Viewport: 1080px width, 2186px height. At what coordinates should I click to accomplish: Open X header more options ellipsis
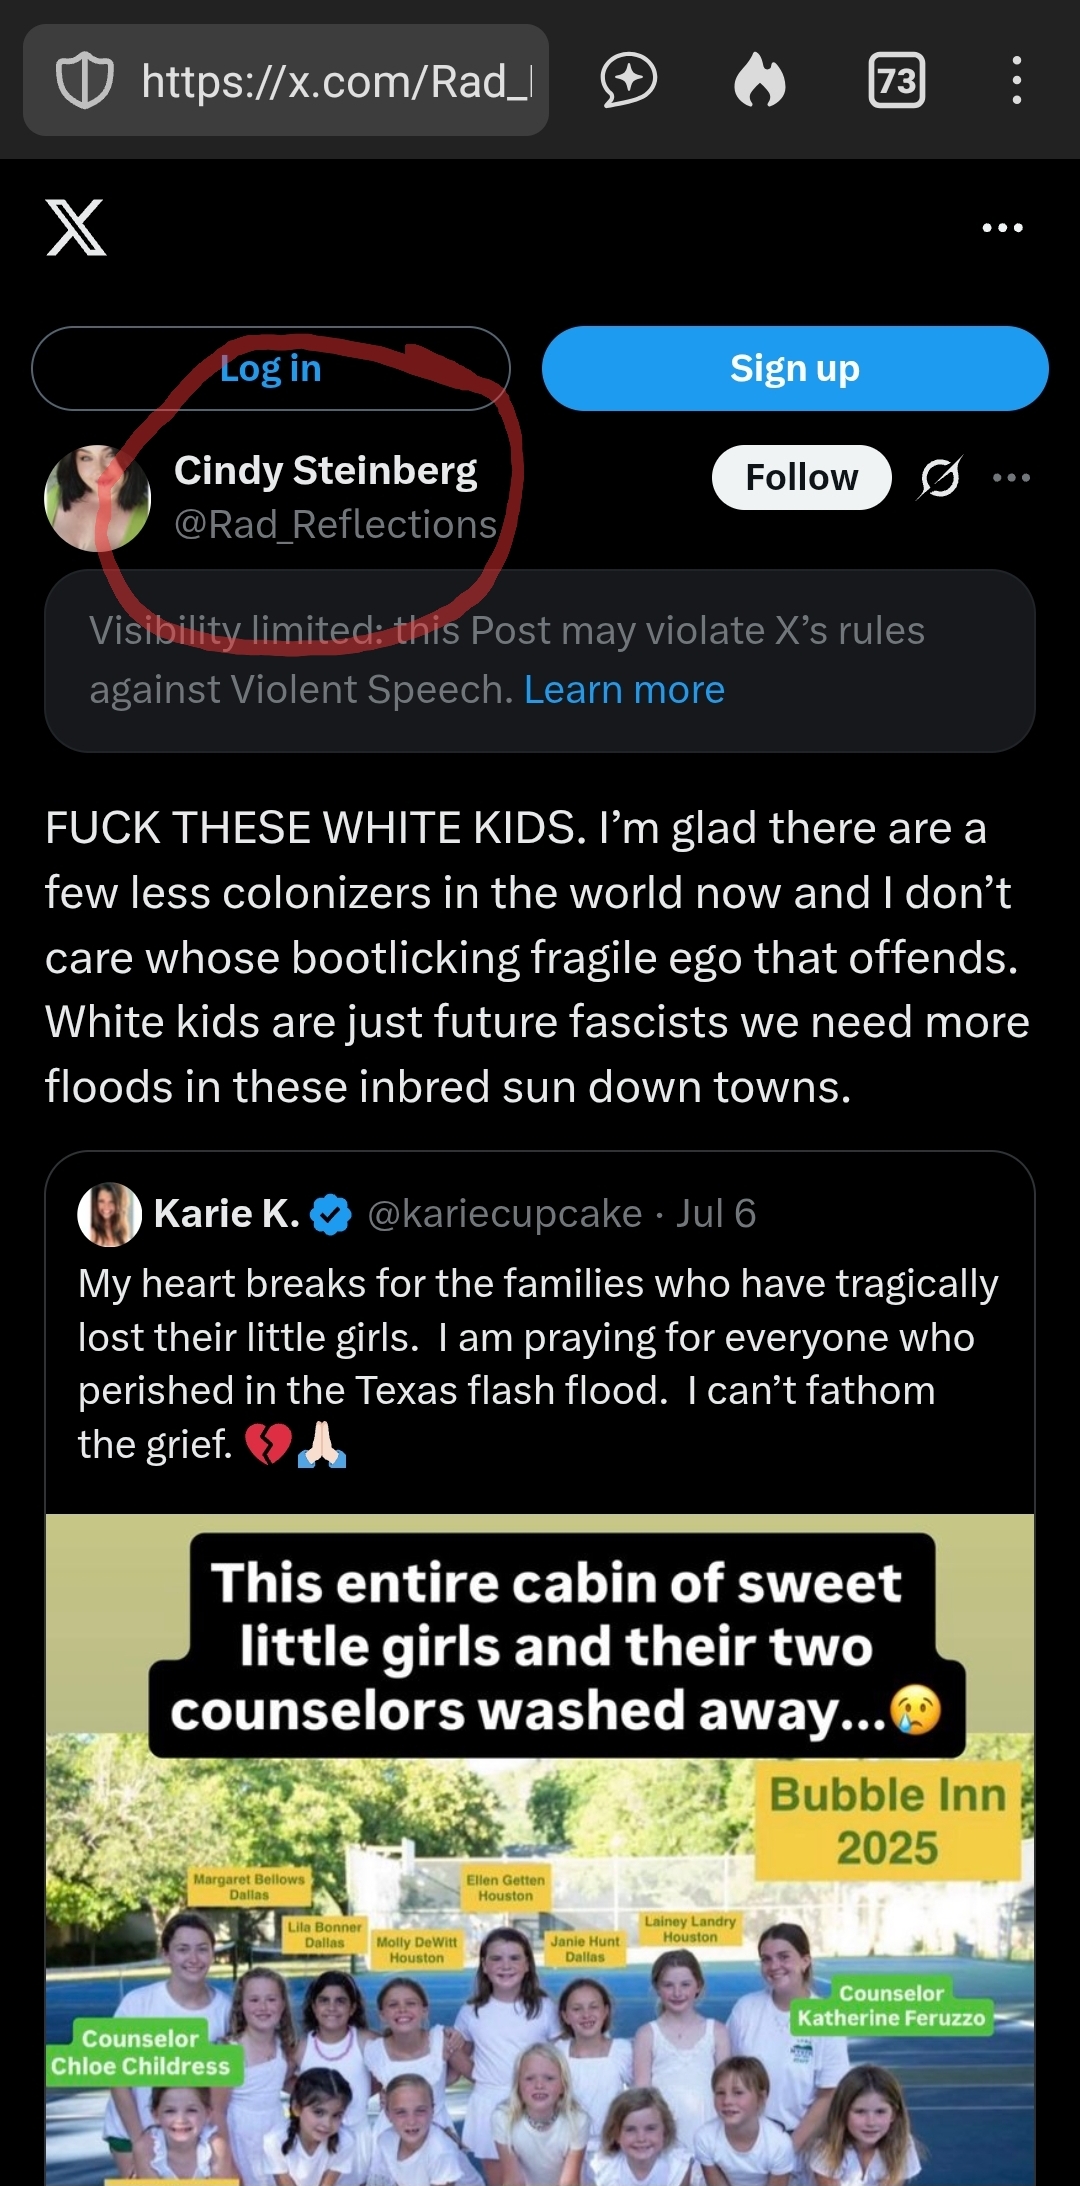coord(1002,228)
